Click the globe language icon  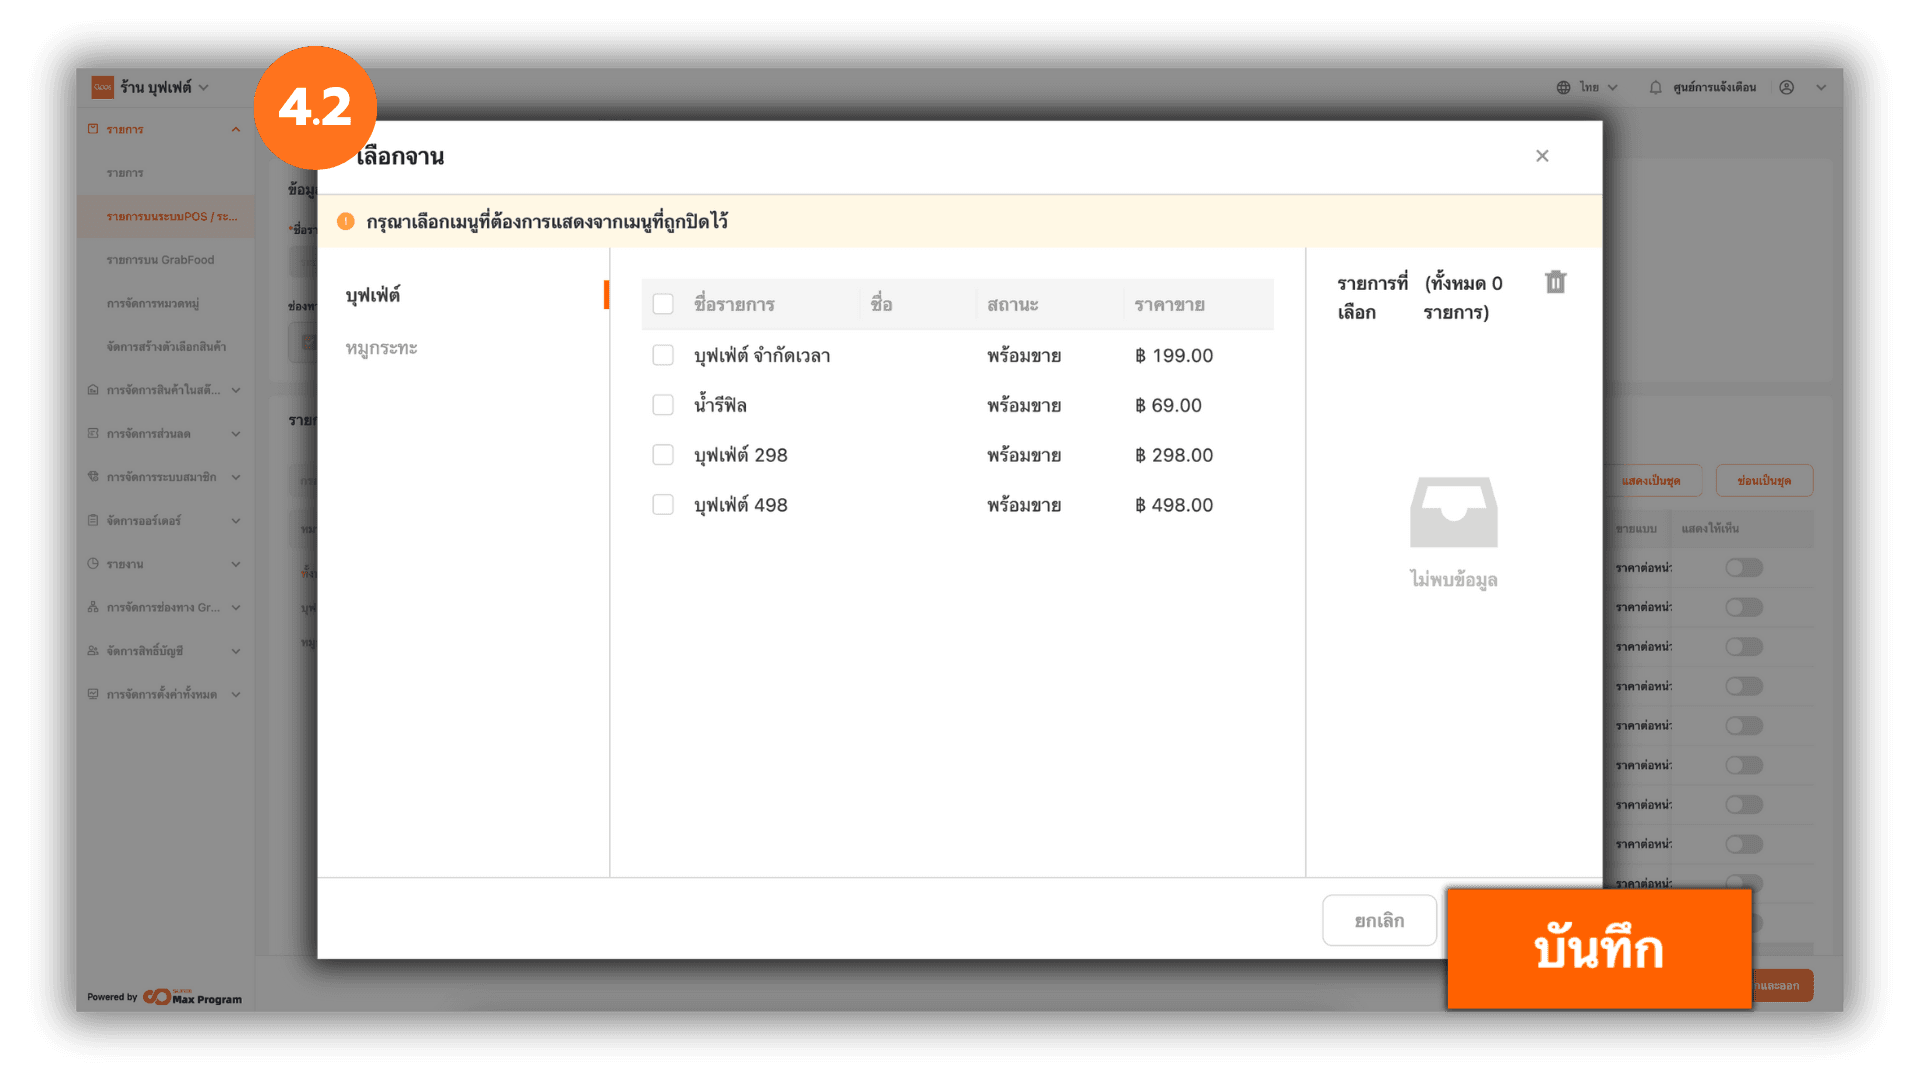1563,88
